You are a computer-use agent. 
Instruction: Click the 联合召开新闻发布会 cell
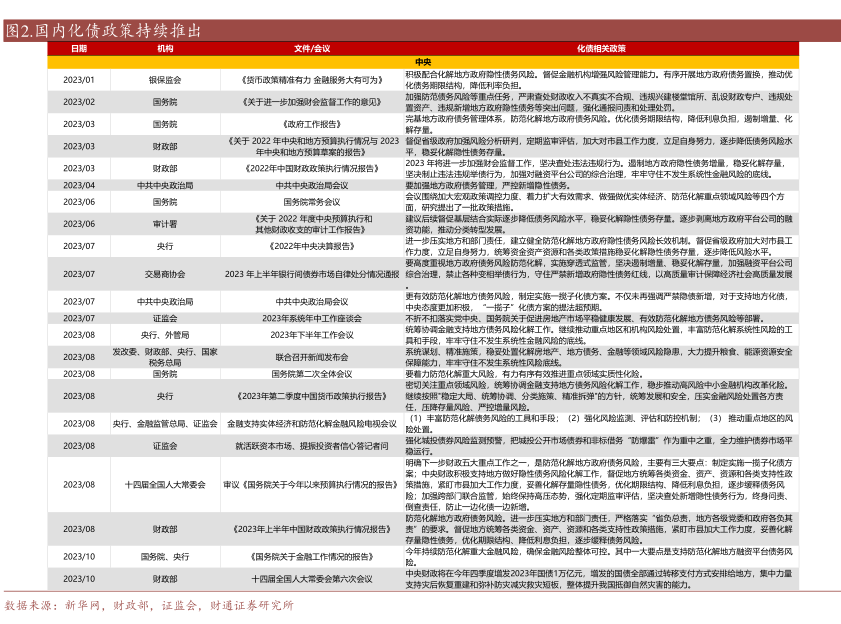tap(312, 356)
